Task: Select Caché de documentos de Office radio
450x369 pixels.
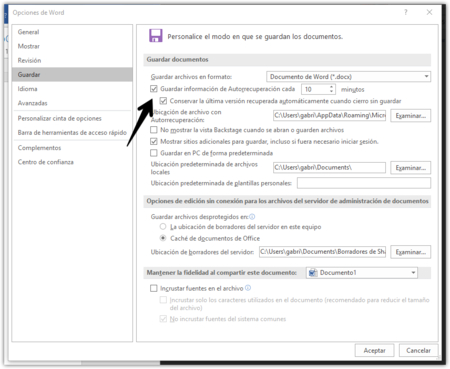Action: tap(163, 238)
